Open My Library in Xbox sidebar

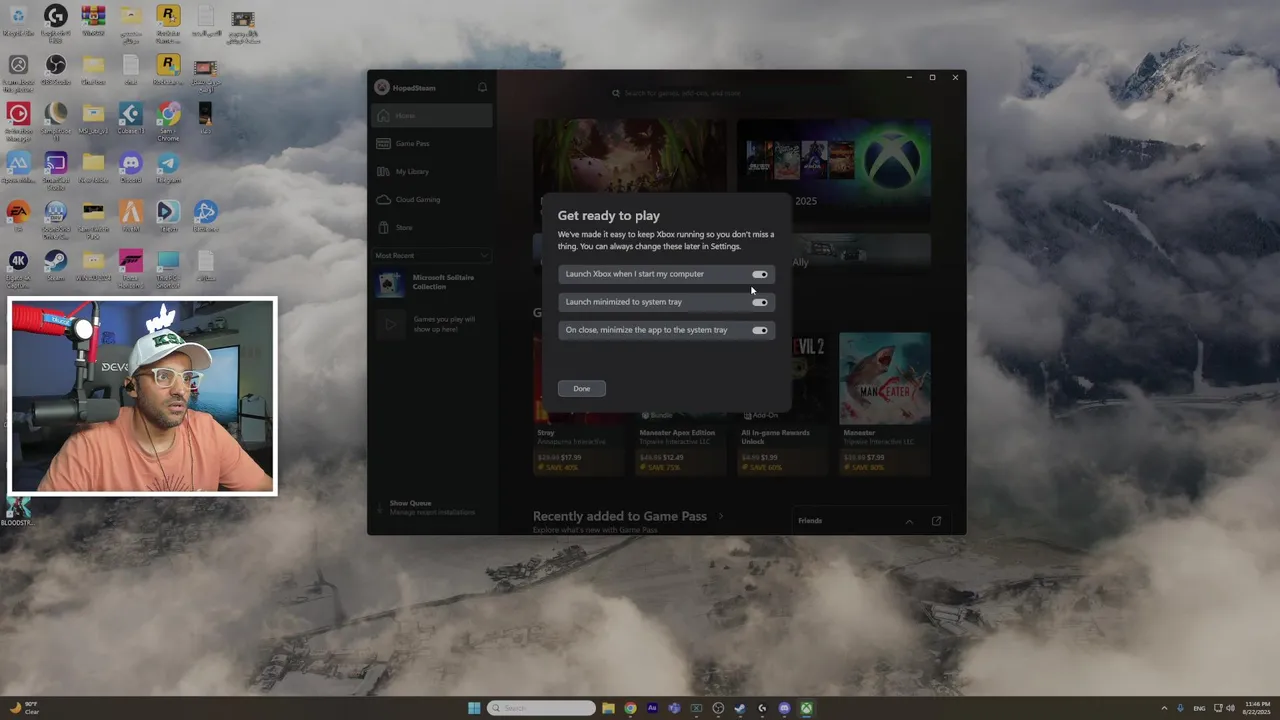[432, 171]
